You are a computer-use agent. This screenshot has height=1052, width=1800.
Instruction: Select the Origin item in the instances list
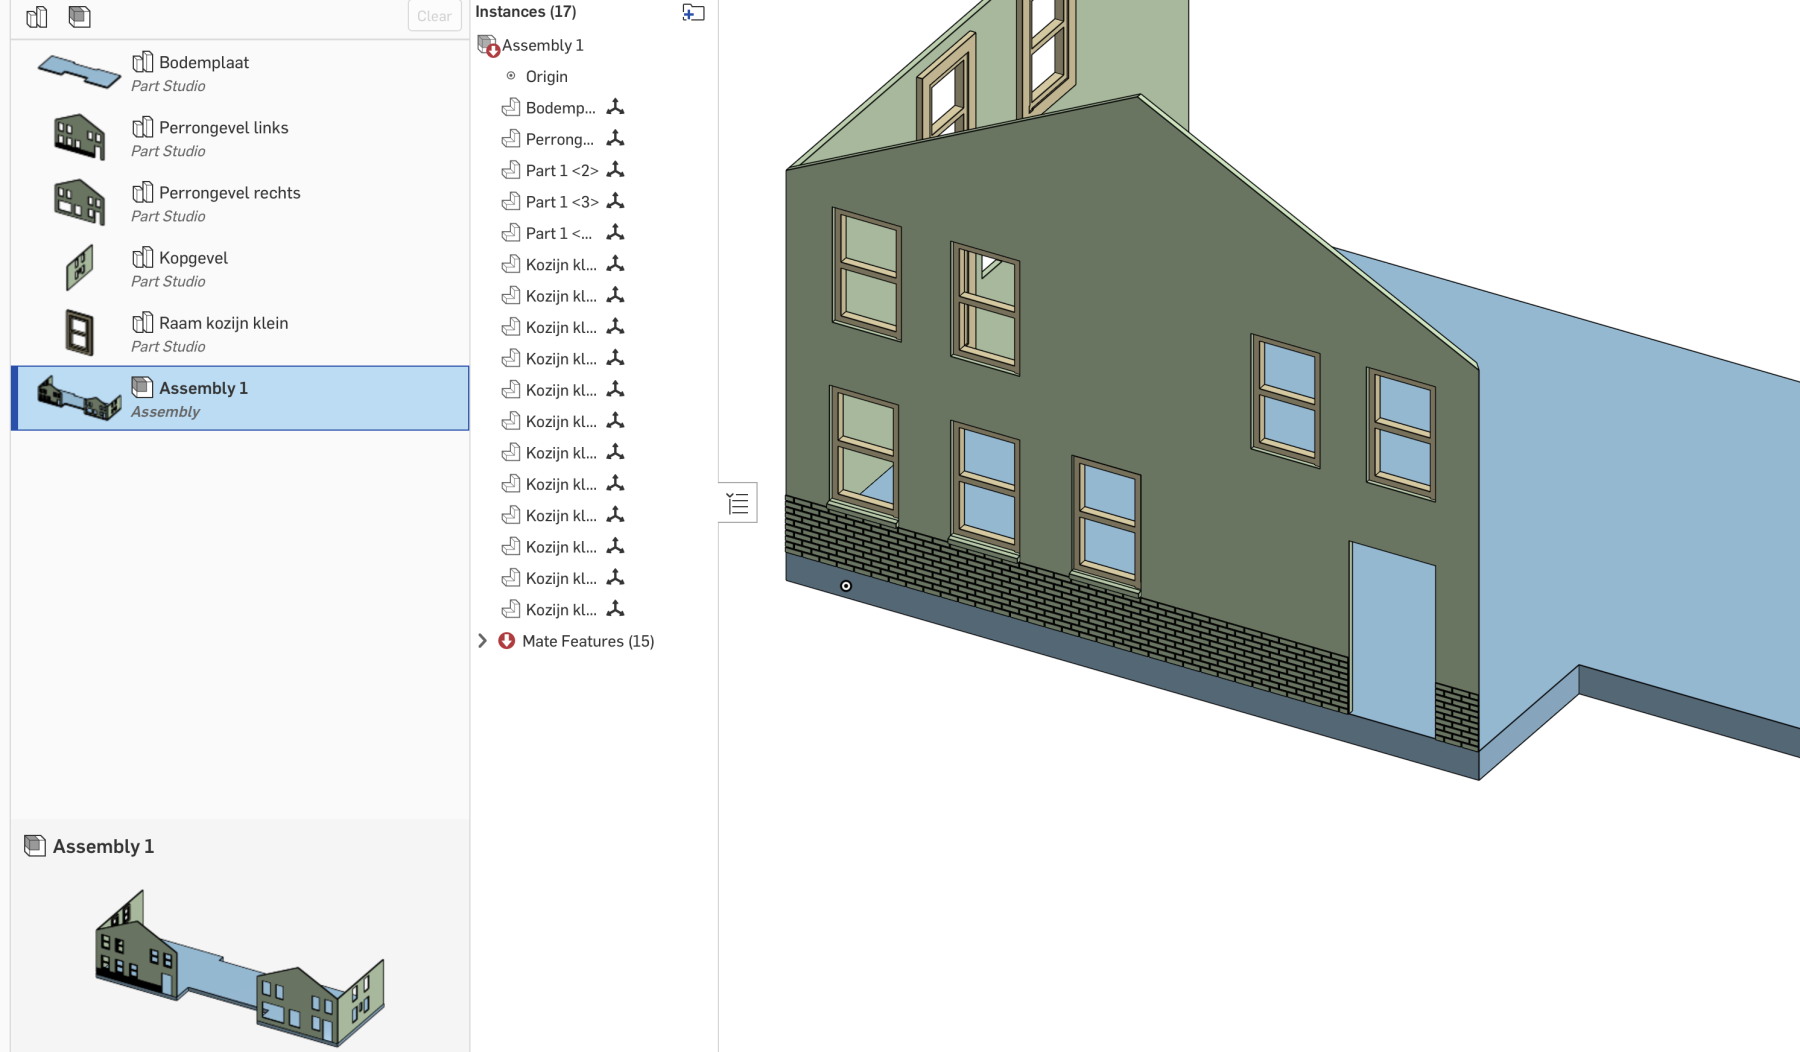546,77
